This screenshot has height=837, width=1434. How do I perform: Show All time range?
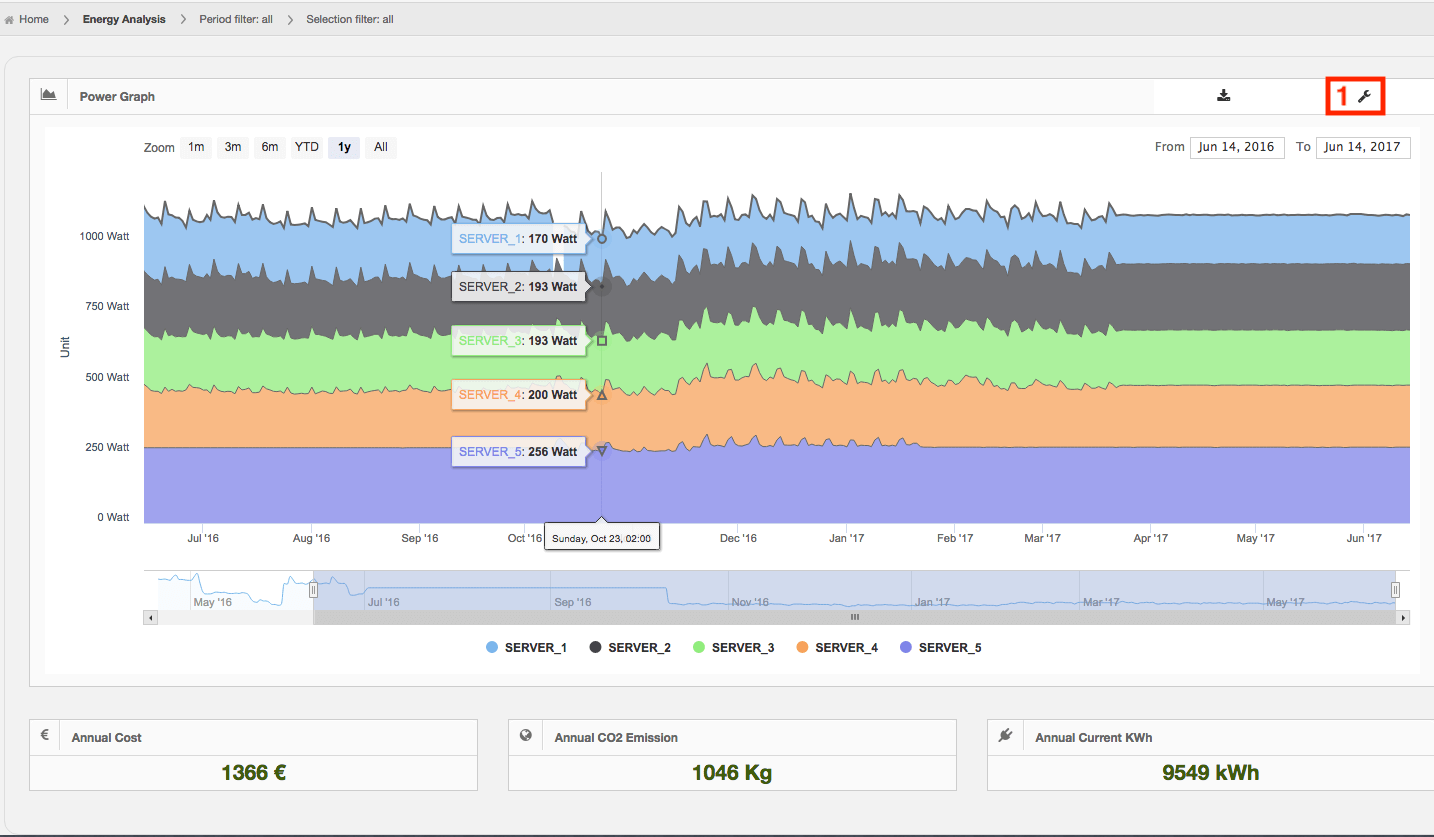pyautogui.click(x=381, y=147)
